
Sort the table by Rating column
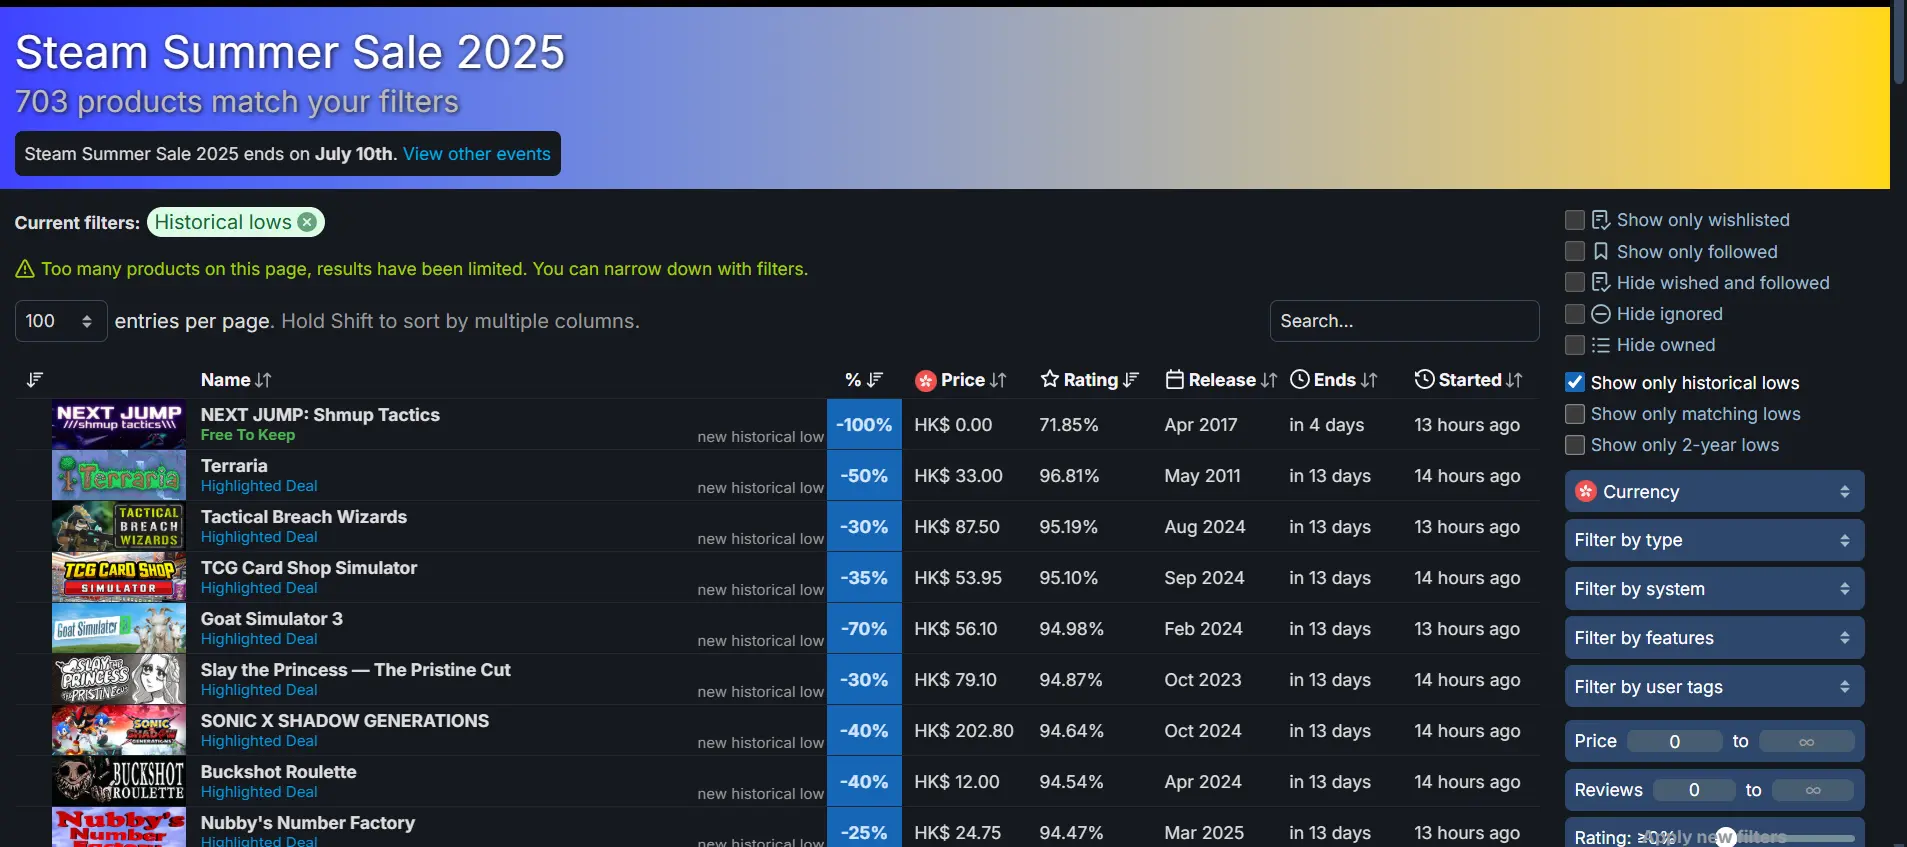[x=1090, y=380]
